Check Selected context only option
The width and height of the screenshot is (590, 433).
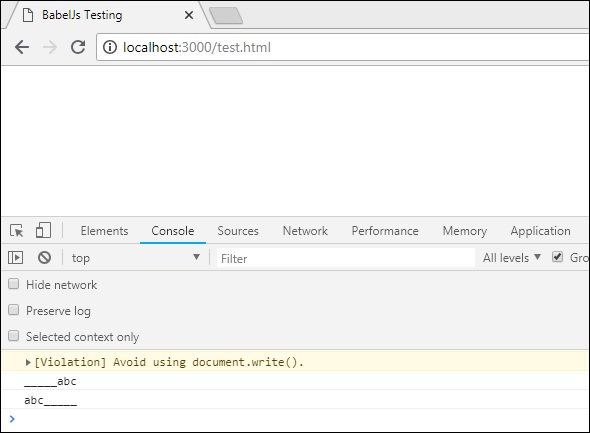[14, 336]
